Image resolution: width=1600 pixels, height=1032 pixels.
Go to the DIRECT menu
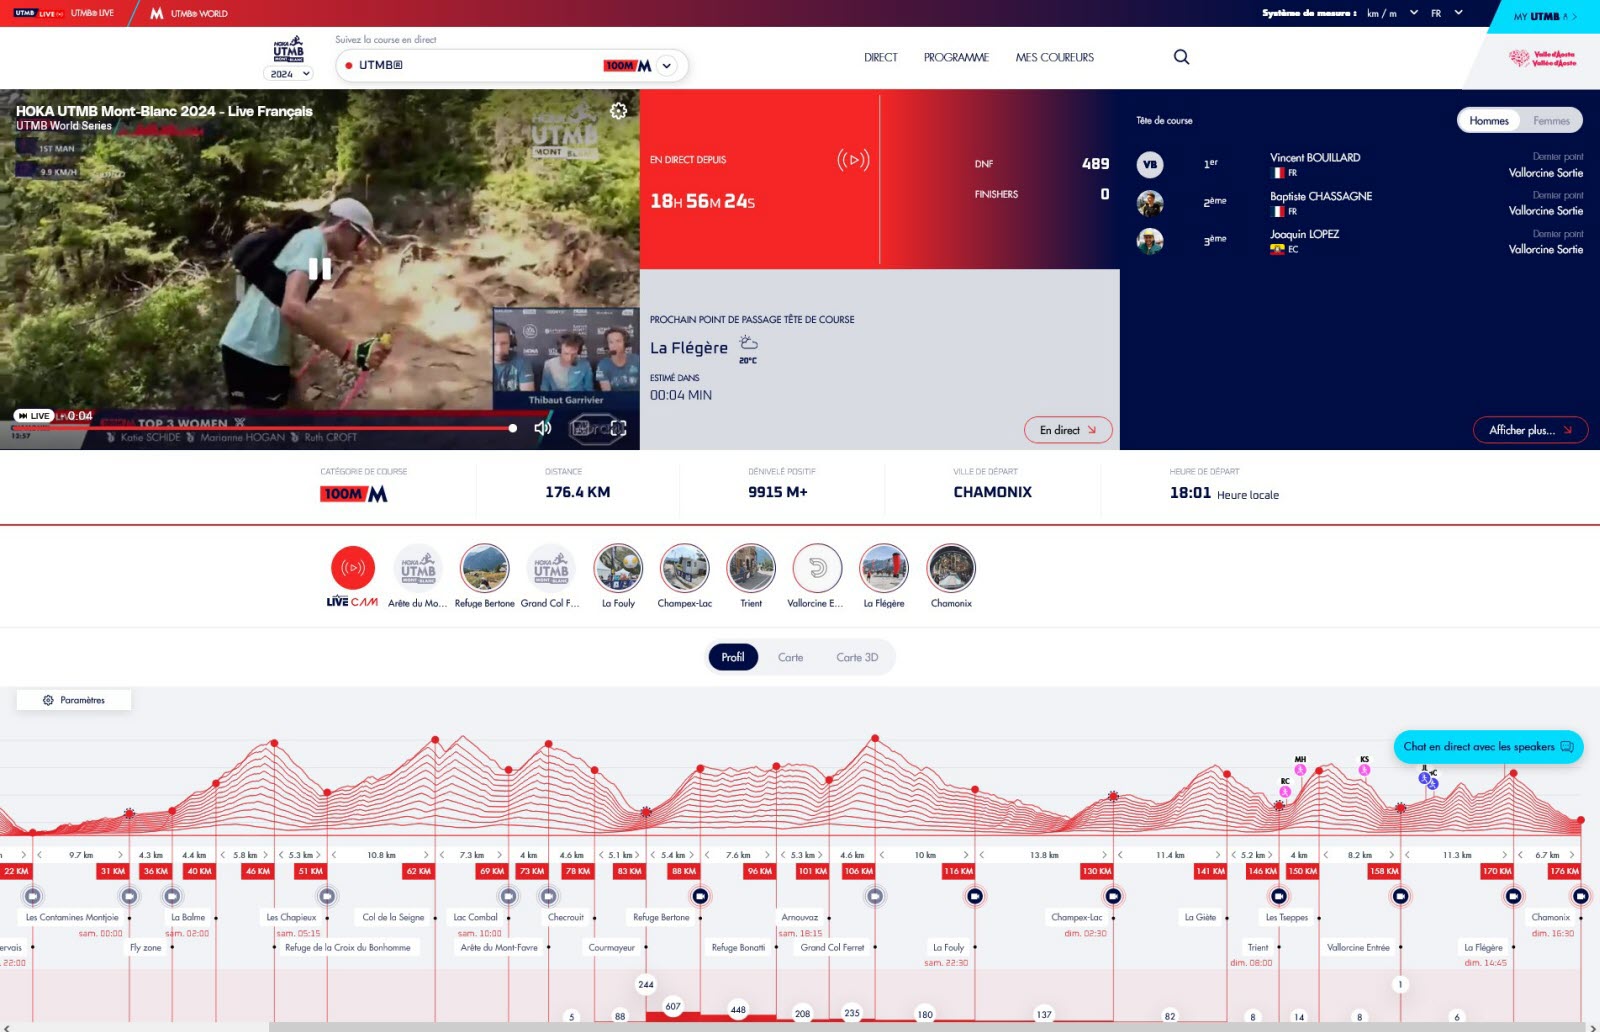pyautogui.click(x=881, y=58)
